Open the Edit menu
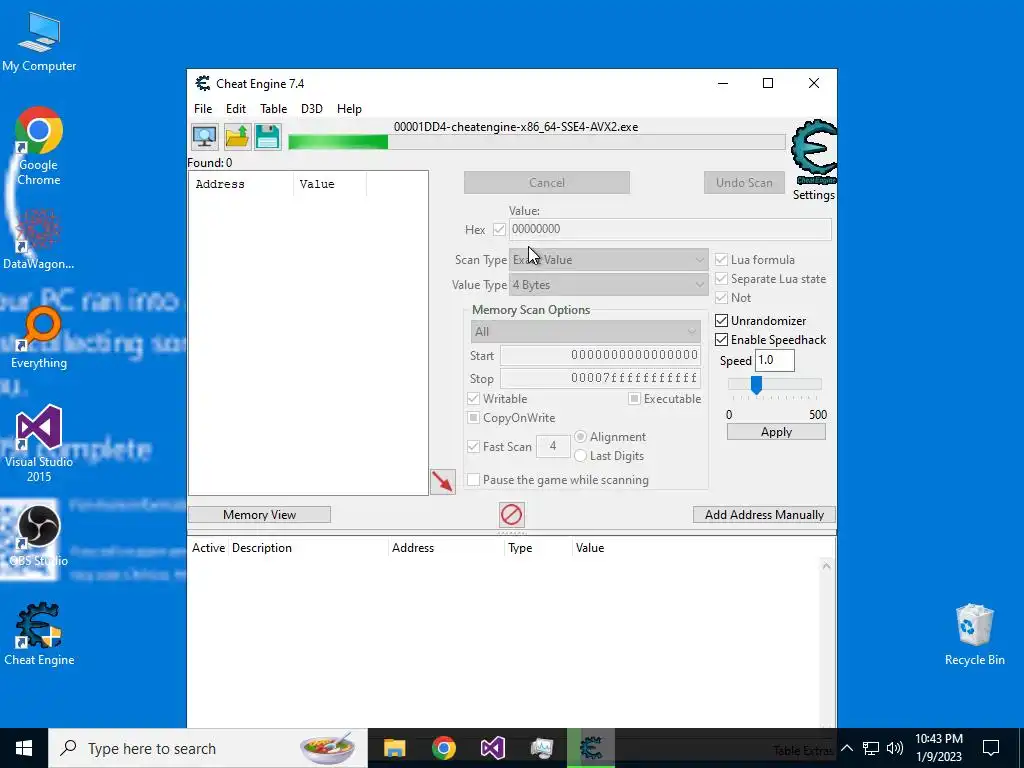Screen dimensions: 1024x768 (x=236, y=109)
